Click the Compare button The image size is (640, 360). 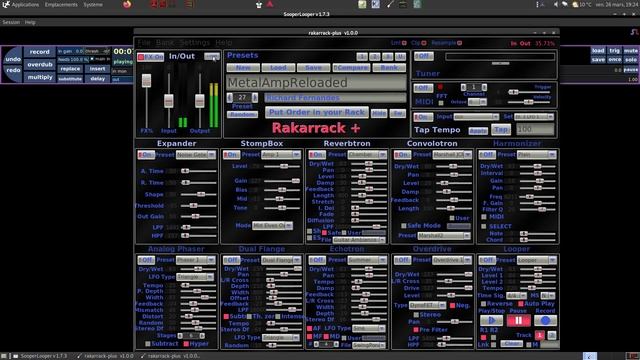[351, 68]
